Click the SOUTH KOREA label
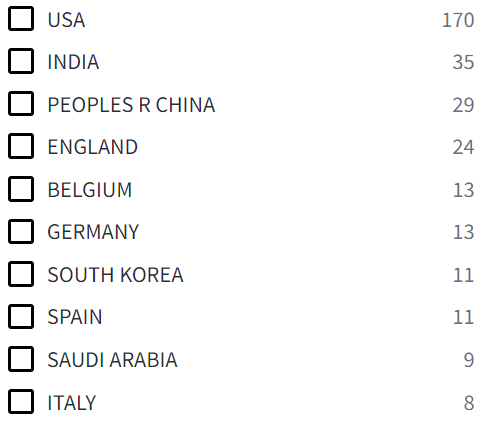484x421 pixels. tap(115, 275)
